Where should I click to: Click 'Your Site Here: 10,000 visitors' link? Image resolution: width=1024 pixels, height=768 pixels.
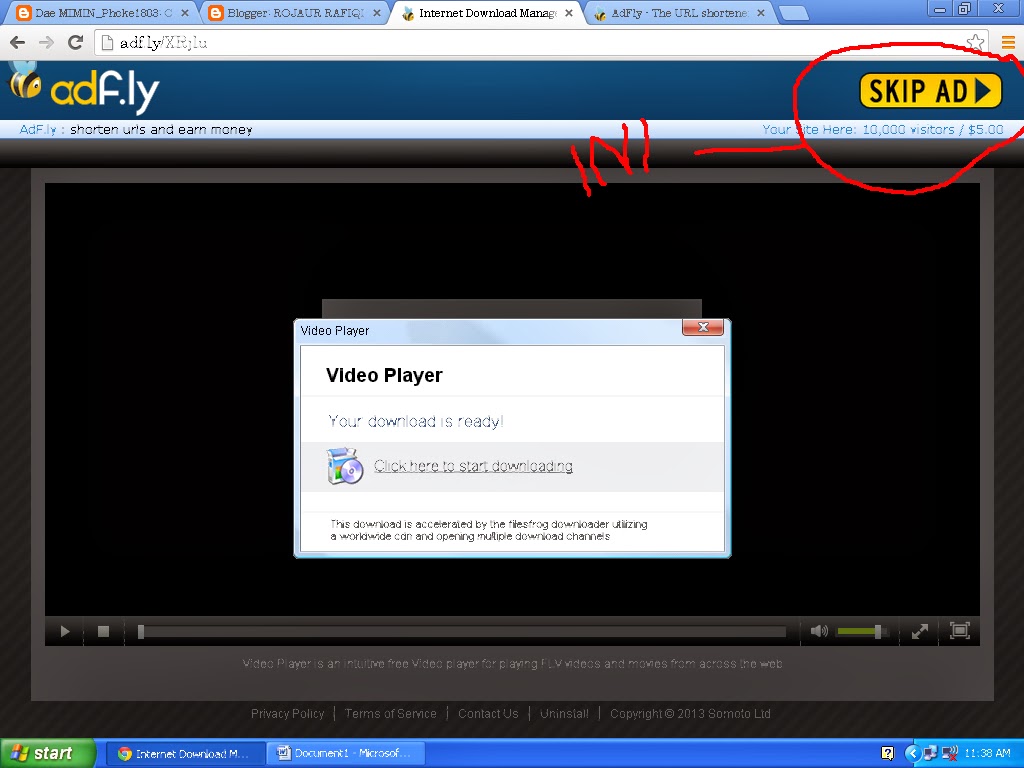pos(882,129)
